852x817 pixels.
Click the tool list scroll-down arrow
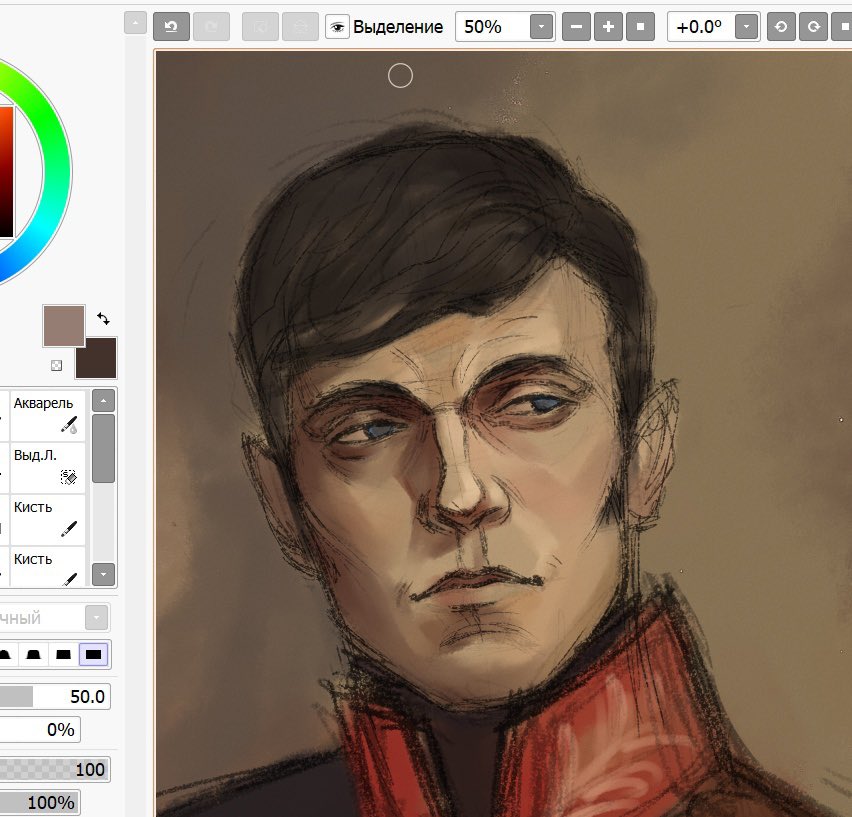tap(103, 574)
